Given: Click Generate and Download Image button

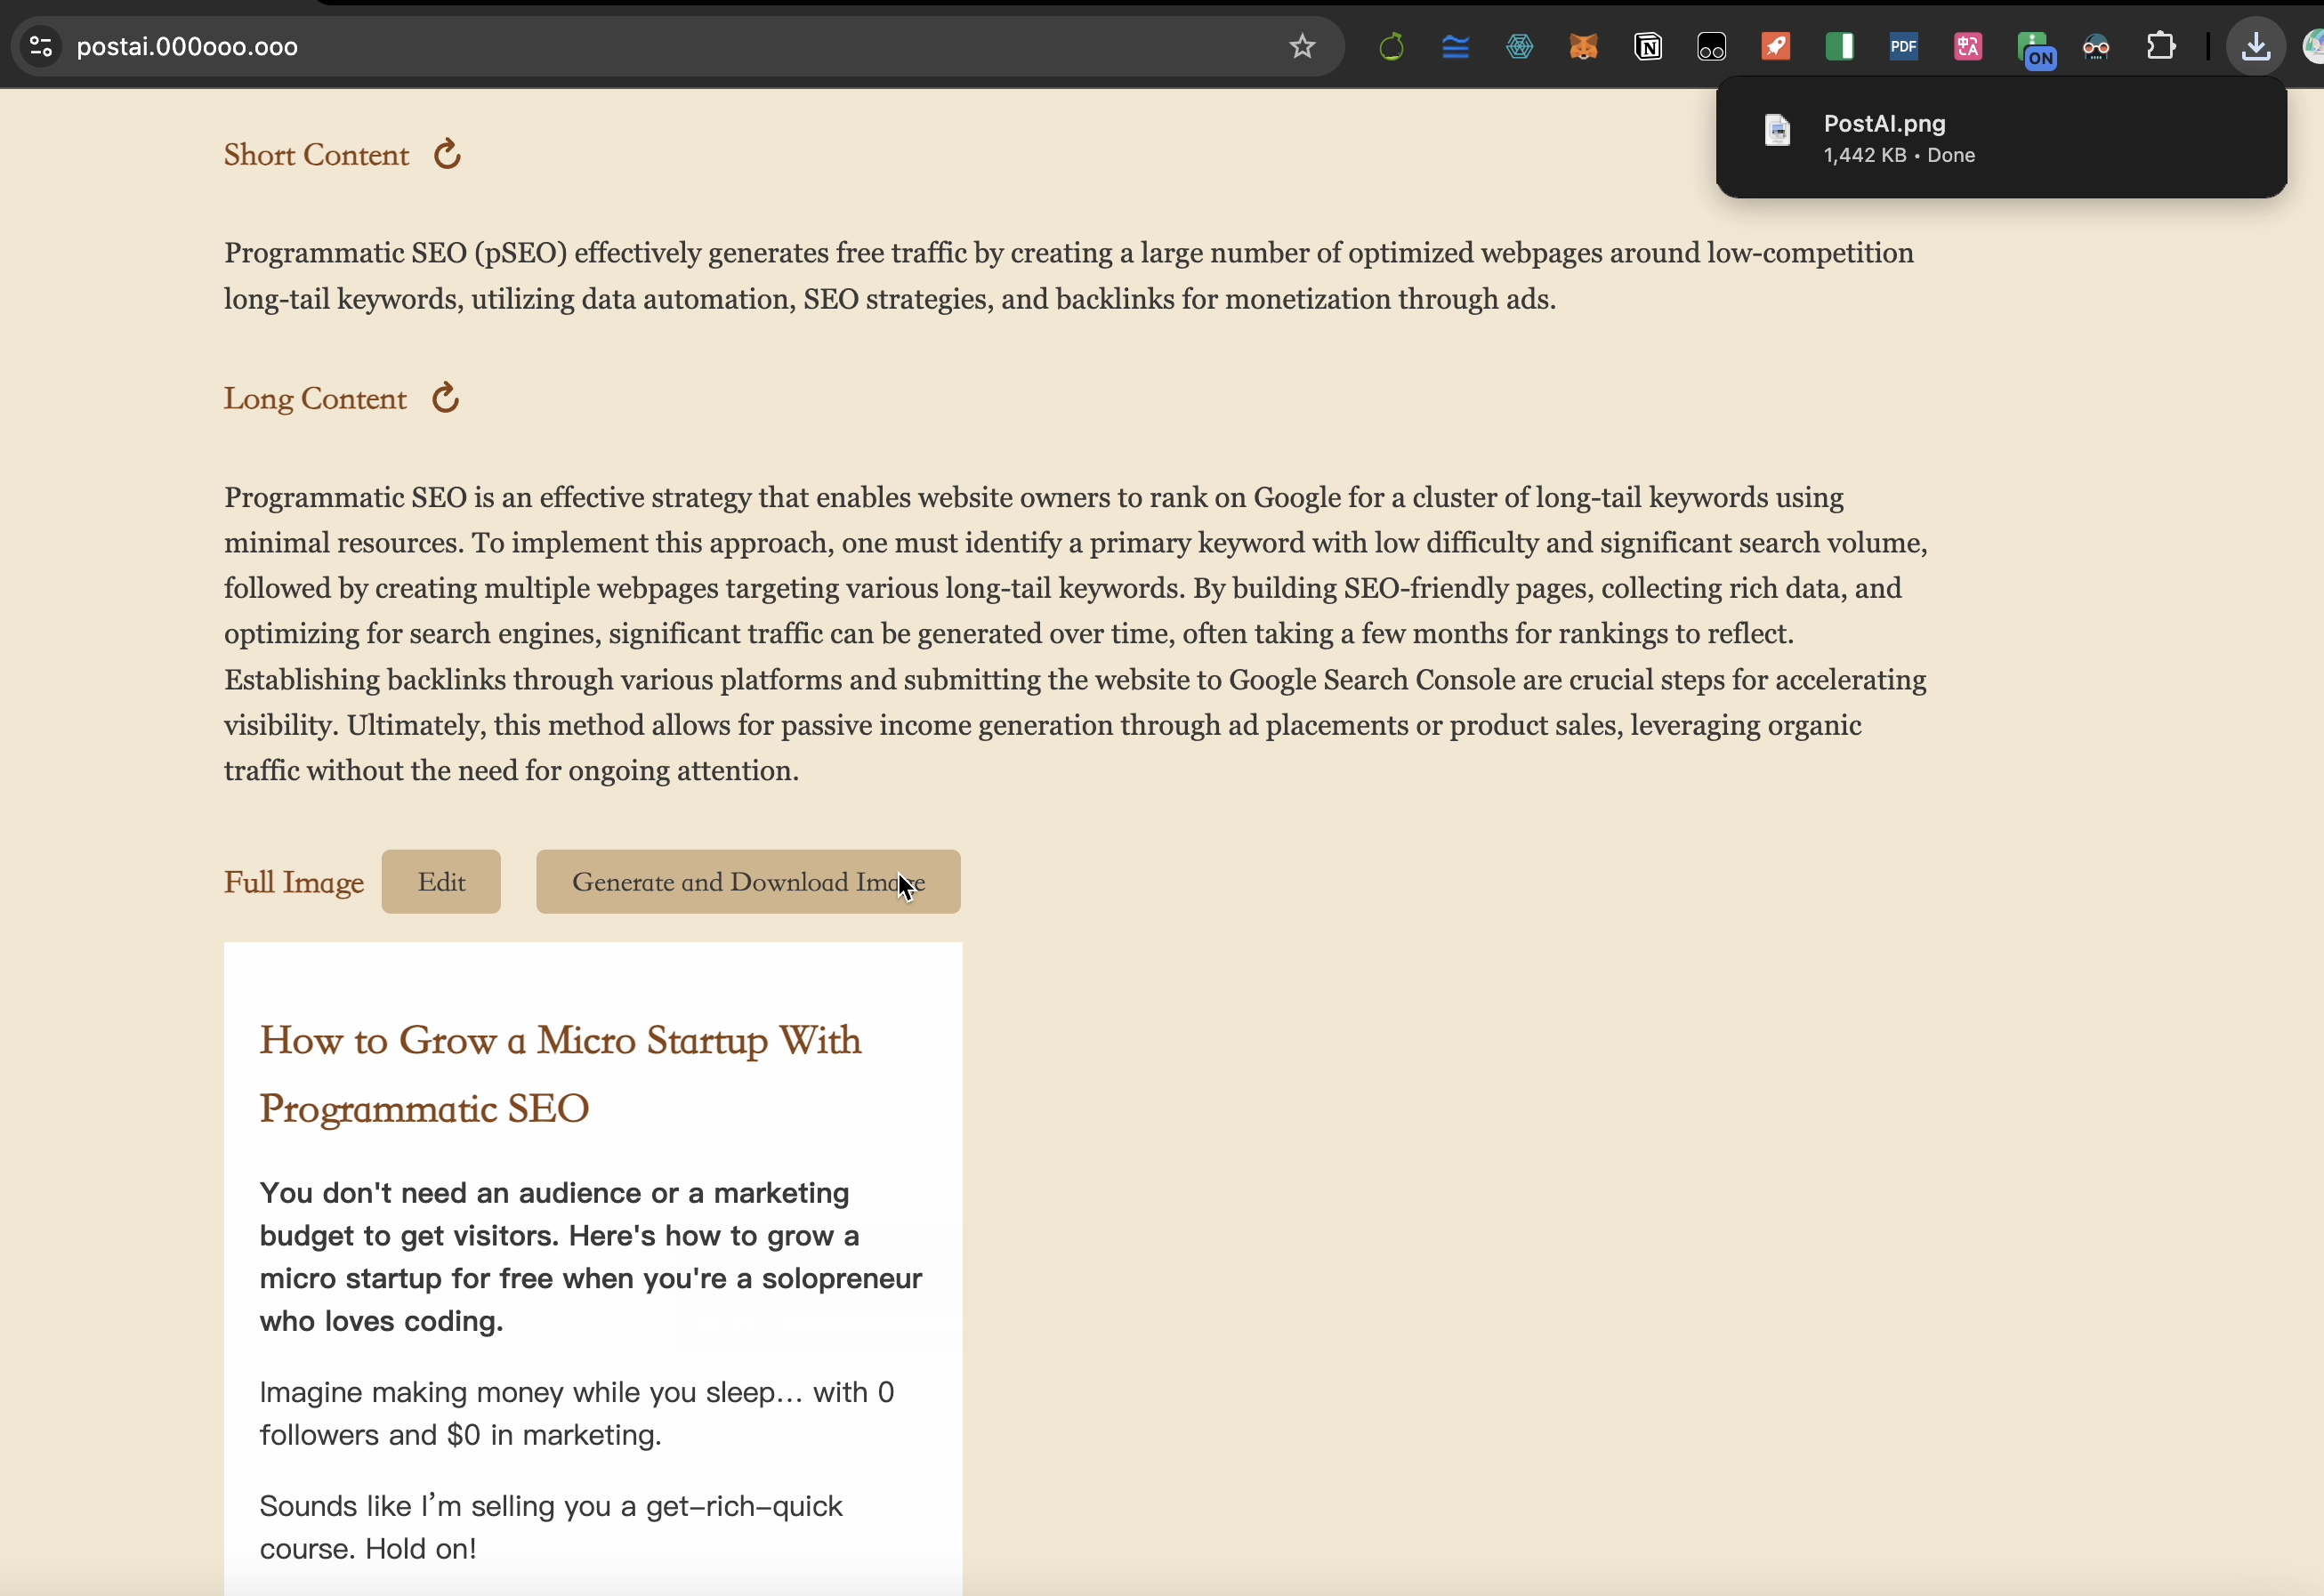Looking at the screenshot, I should pos(748,882).
